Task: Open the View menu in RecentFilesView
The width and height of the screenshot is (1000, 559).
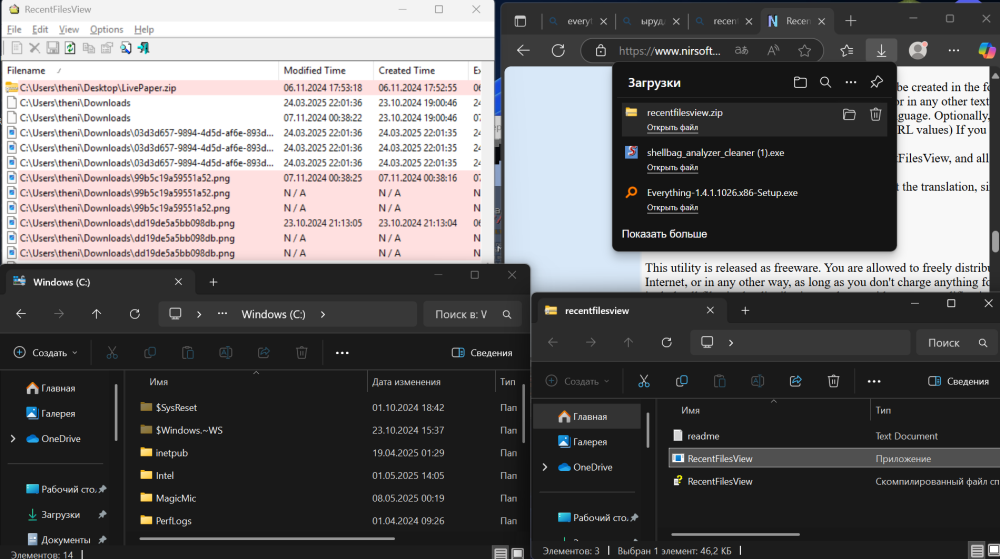Action: point(68,29)
